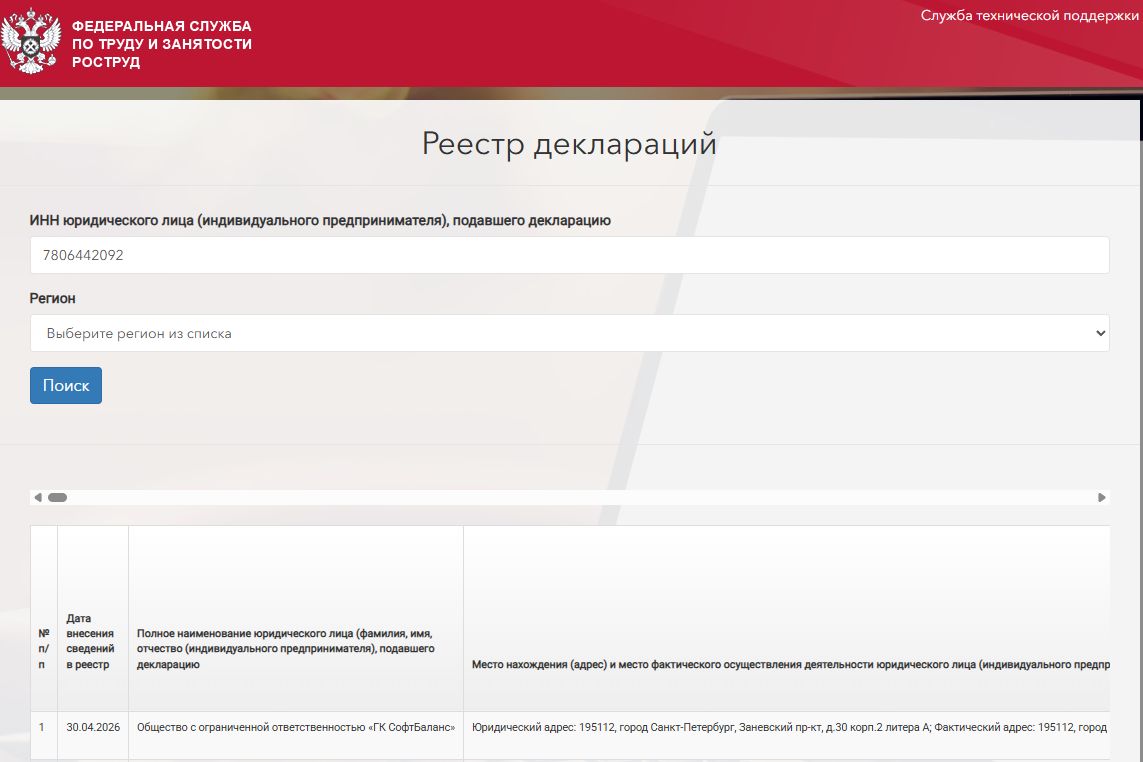Click the Регион label

(52, 298)
